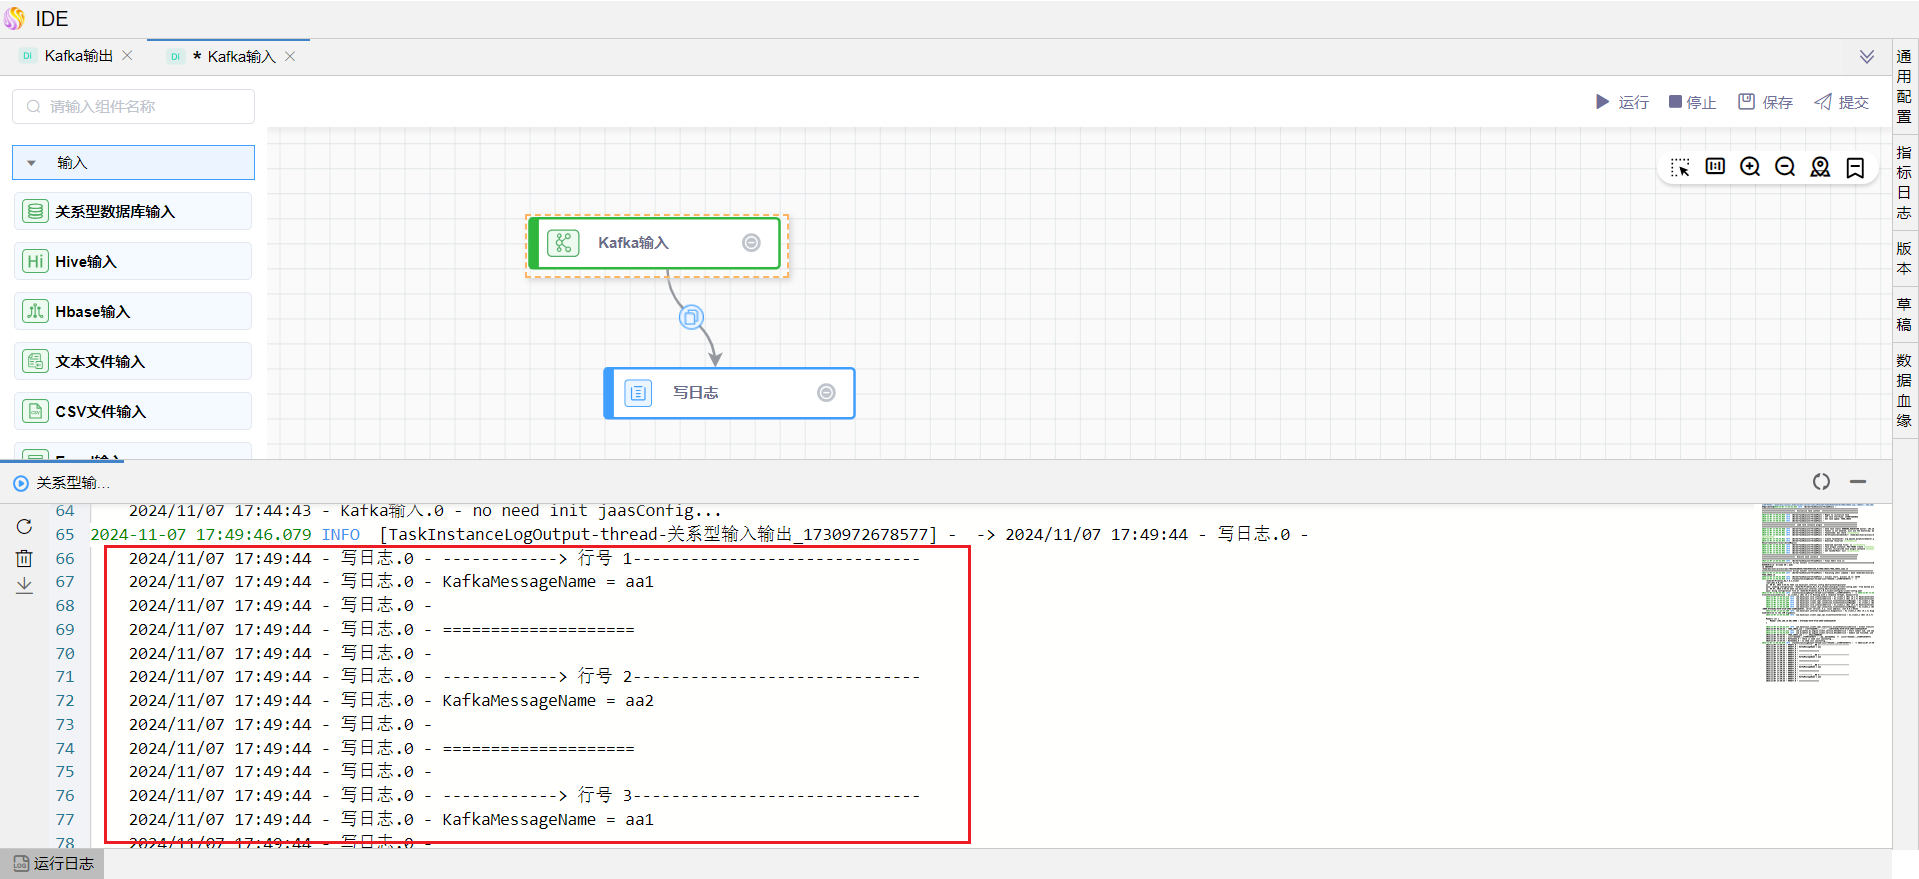
Task: Switch to the Kafka输出 tab
Action: (x=78, y=56)
